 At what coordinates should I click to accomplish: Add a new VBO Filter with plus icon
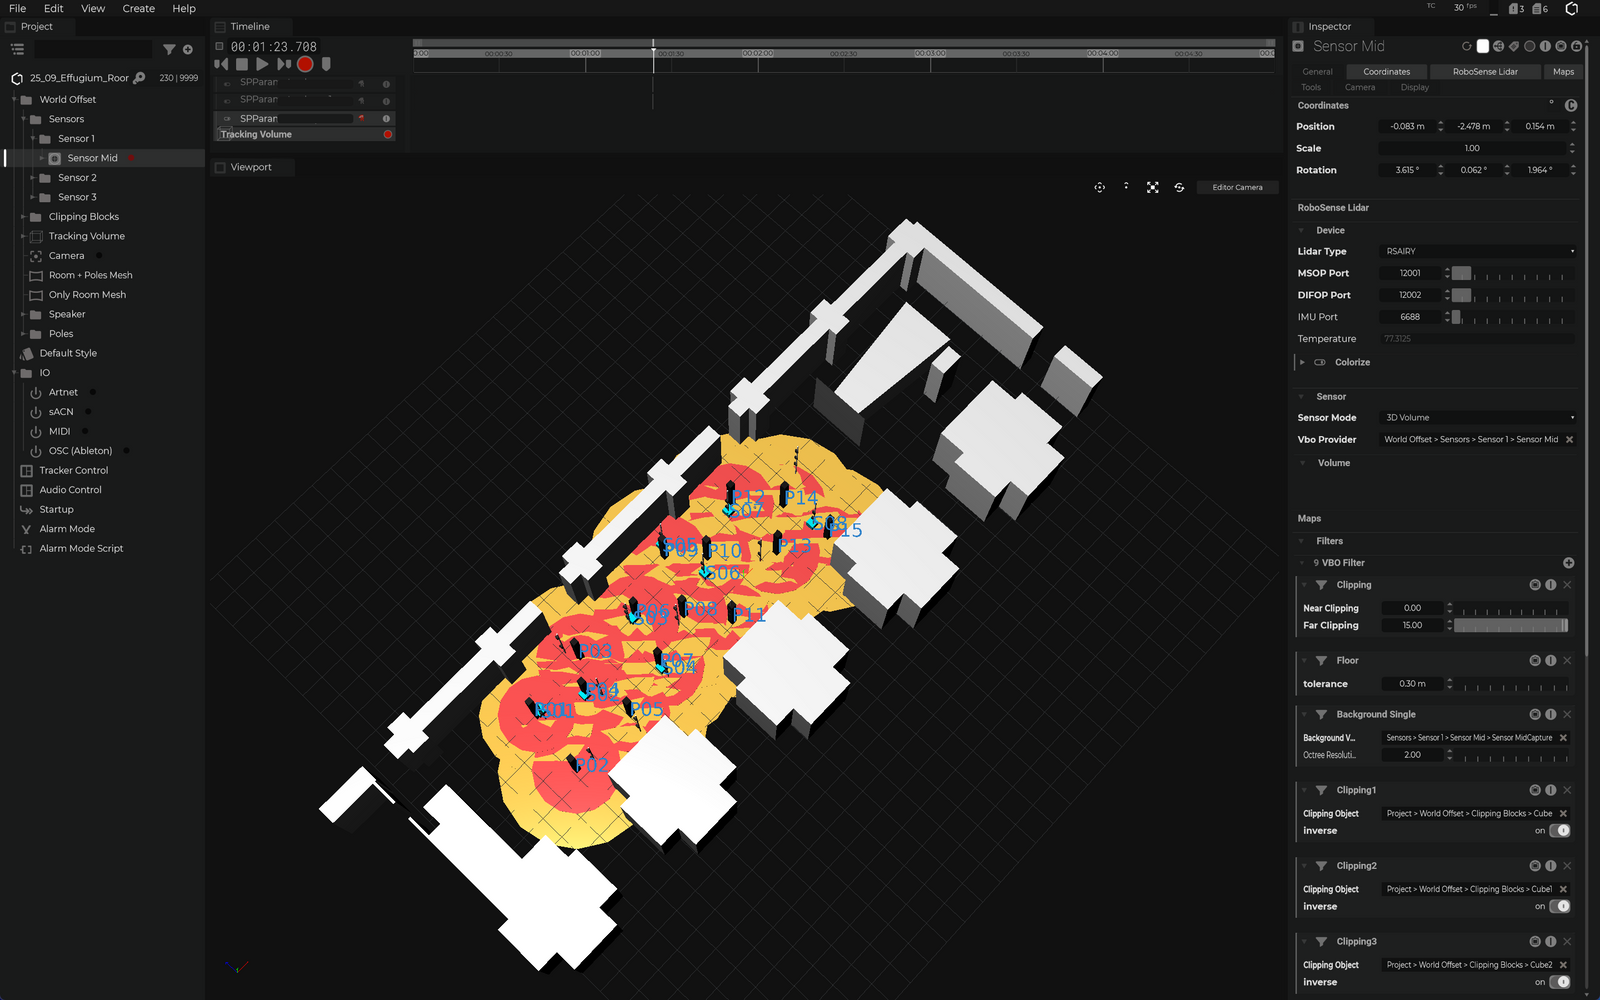[1568, 563]
